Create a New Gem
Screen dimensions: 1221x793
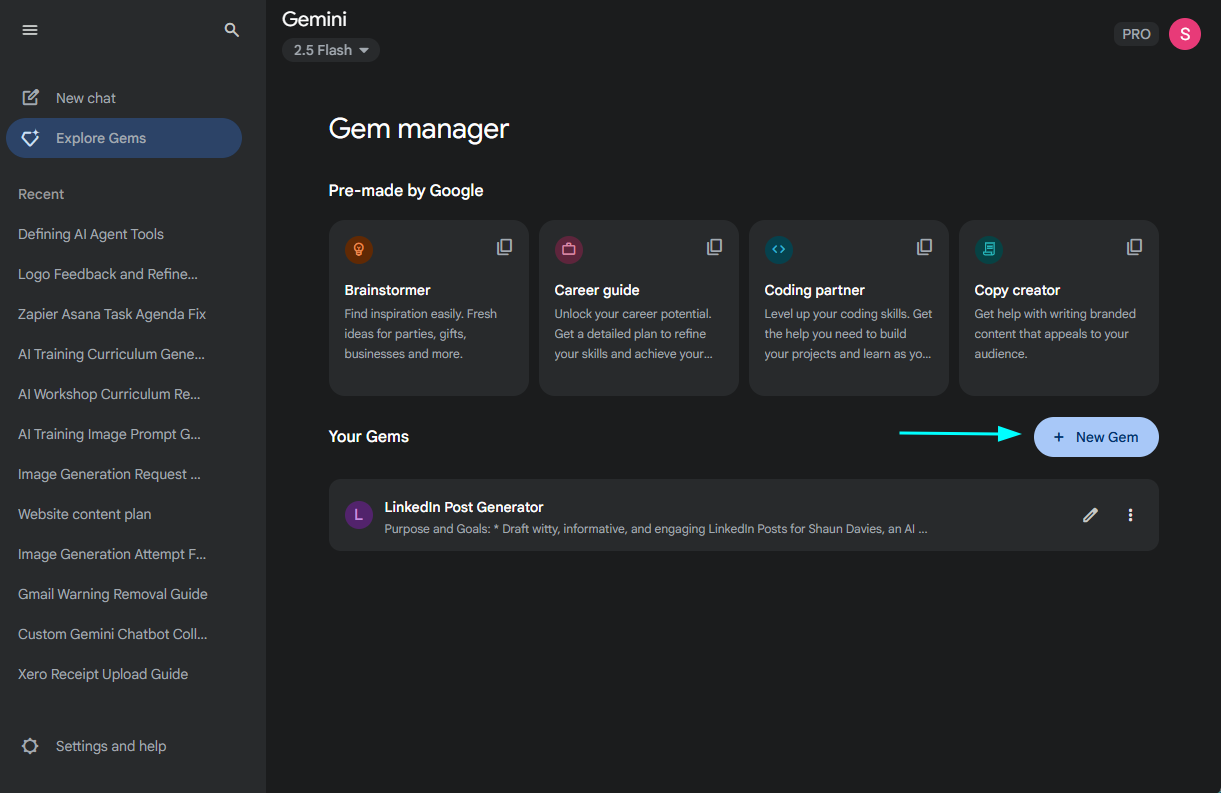click(1096, 437)
